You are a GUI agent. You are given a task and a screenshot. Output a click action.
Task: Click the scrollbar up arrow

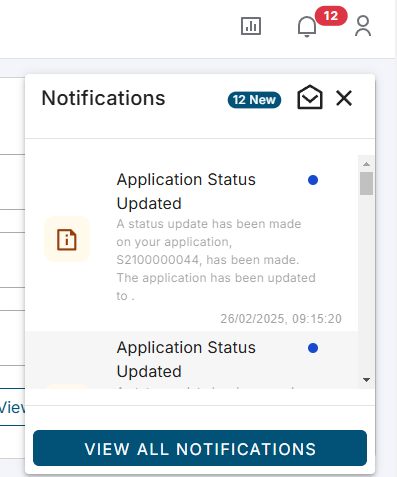pos(366,164)
